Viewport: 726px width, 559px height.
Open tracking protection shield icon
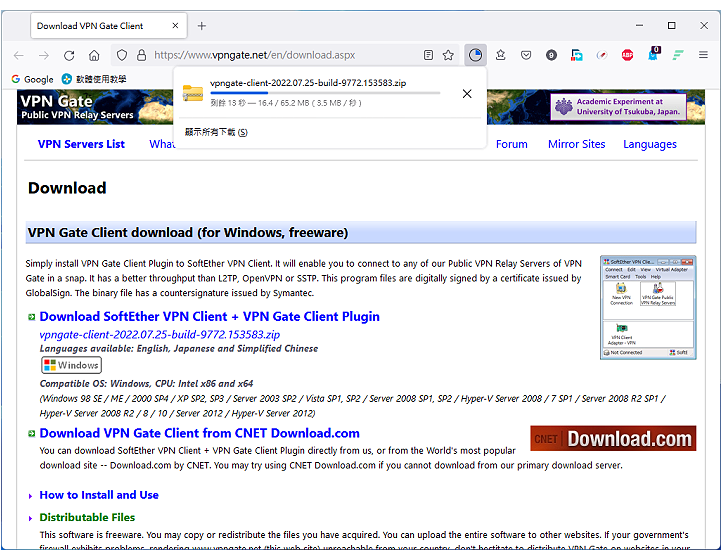[122, 55]
